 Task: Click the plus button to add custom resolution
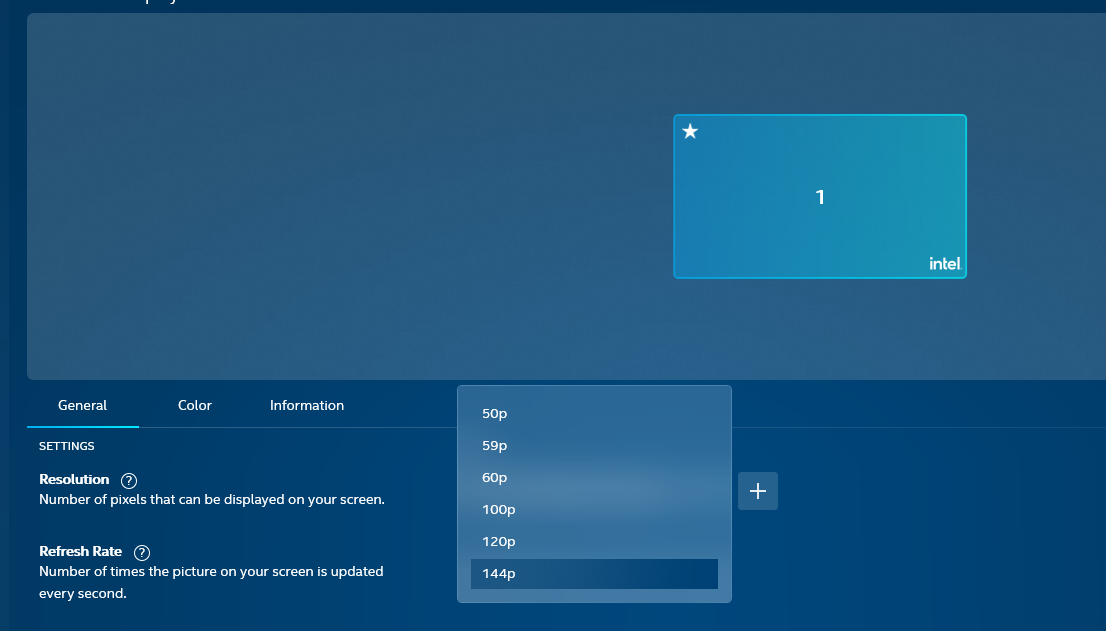click(x=758, y=491)
